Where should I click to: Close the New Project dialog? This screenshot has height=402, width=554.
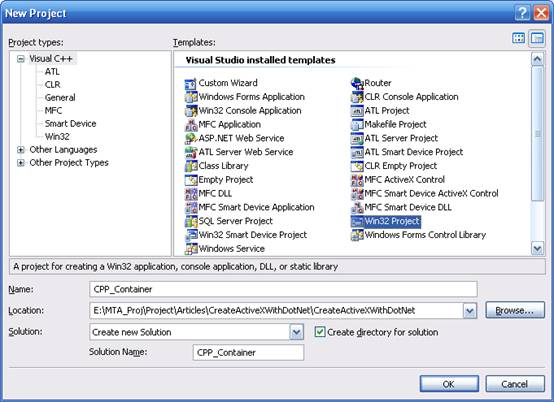point(541,13)
